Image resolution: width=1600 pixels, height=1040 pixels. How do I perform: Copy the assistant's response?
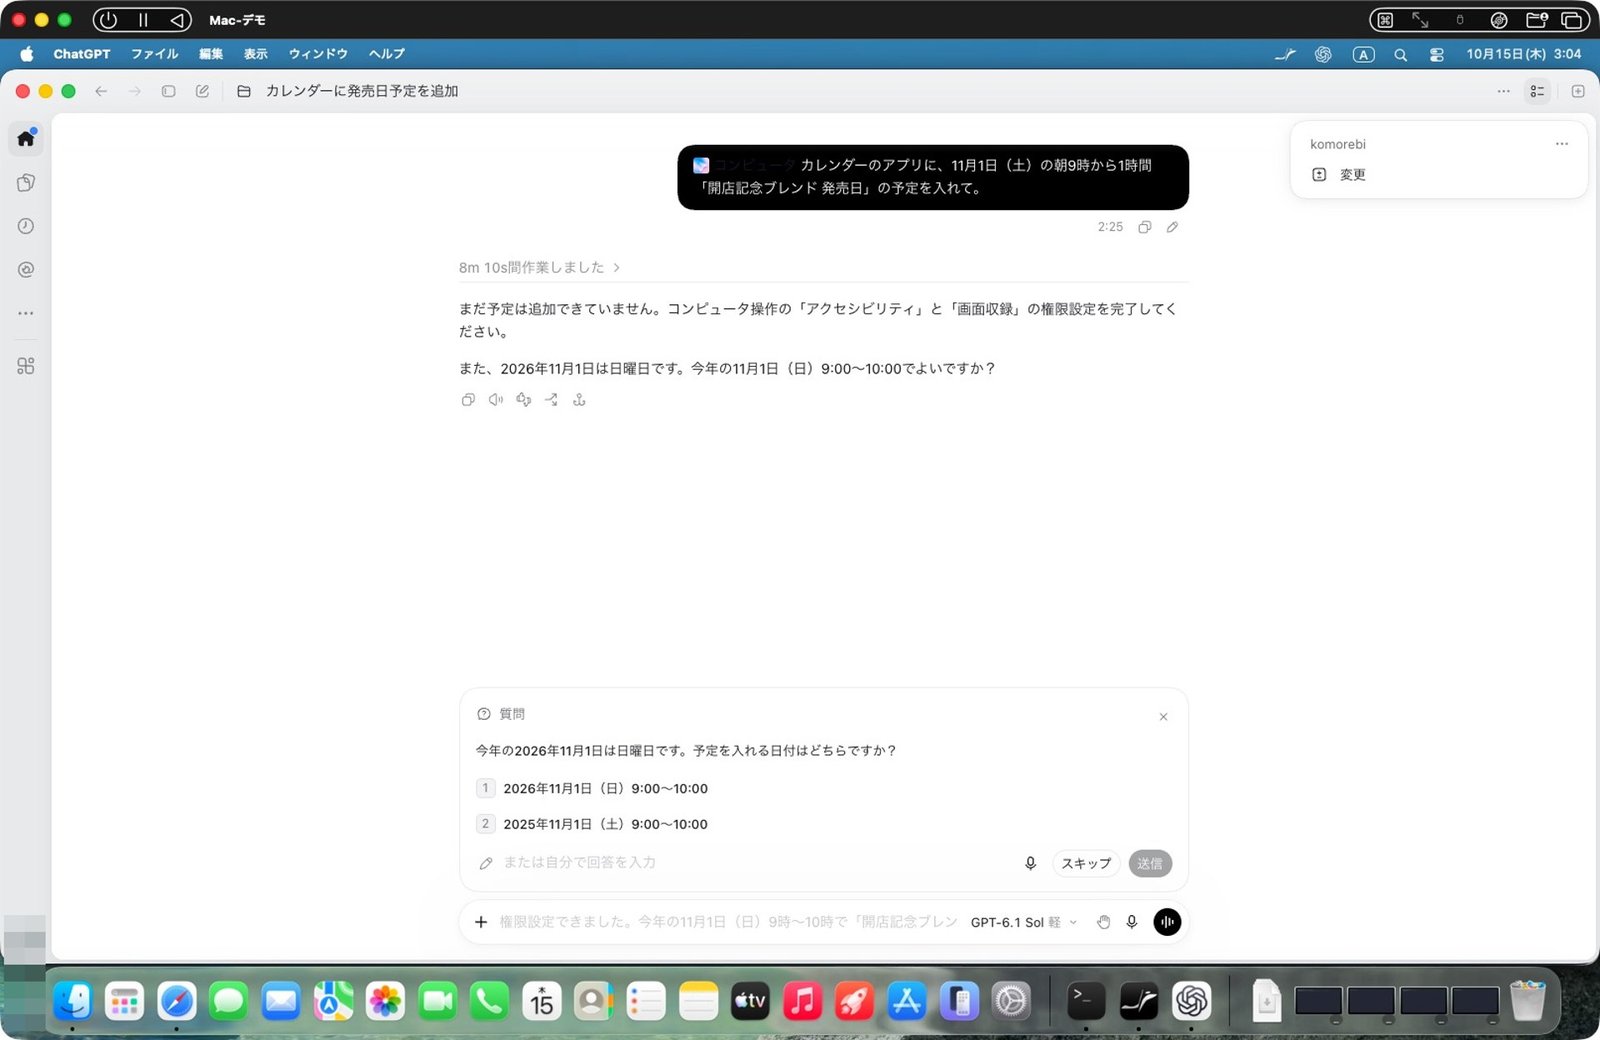pos(468,400)
